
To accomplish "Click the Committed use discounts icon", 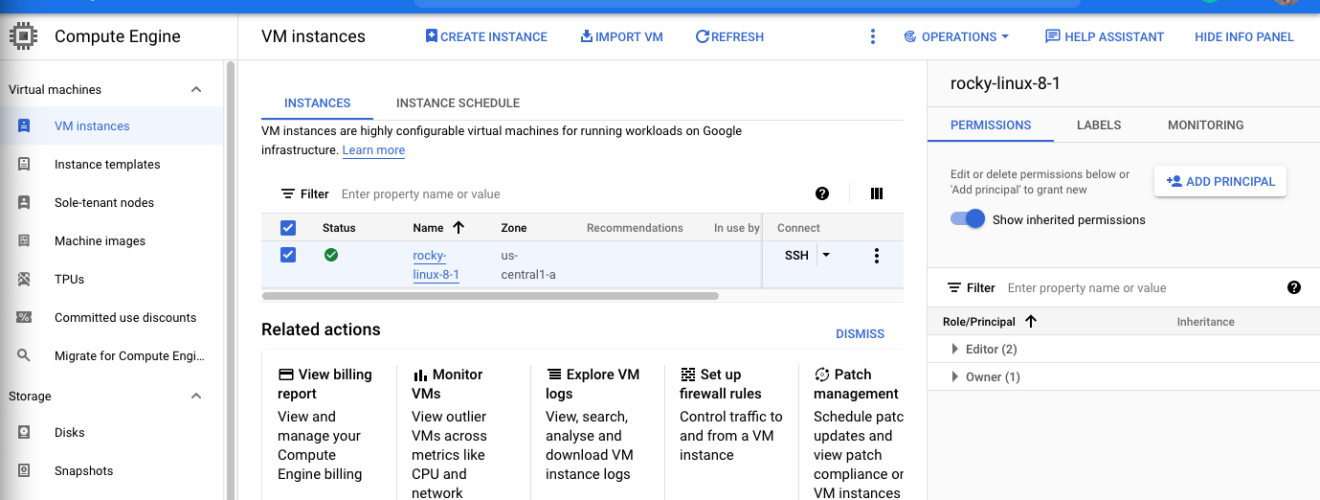I will pyautogui.click(x=24, y=317).
